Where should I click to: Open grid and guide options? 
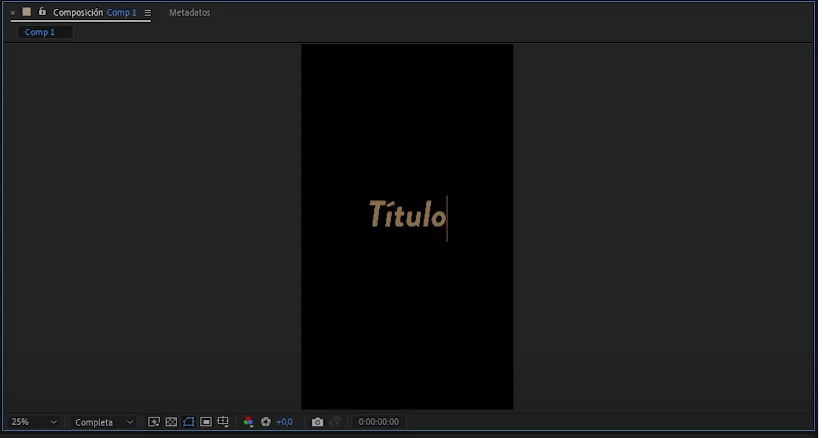pos(223,422)
